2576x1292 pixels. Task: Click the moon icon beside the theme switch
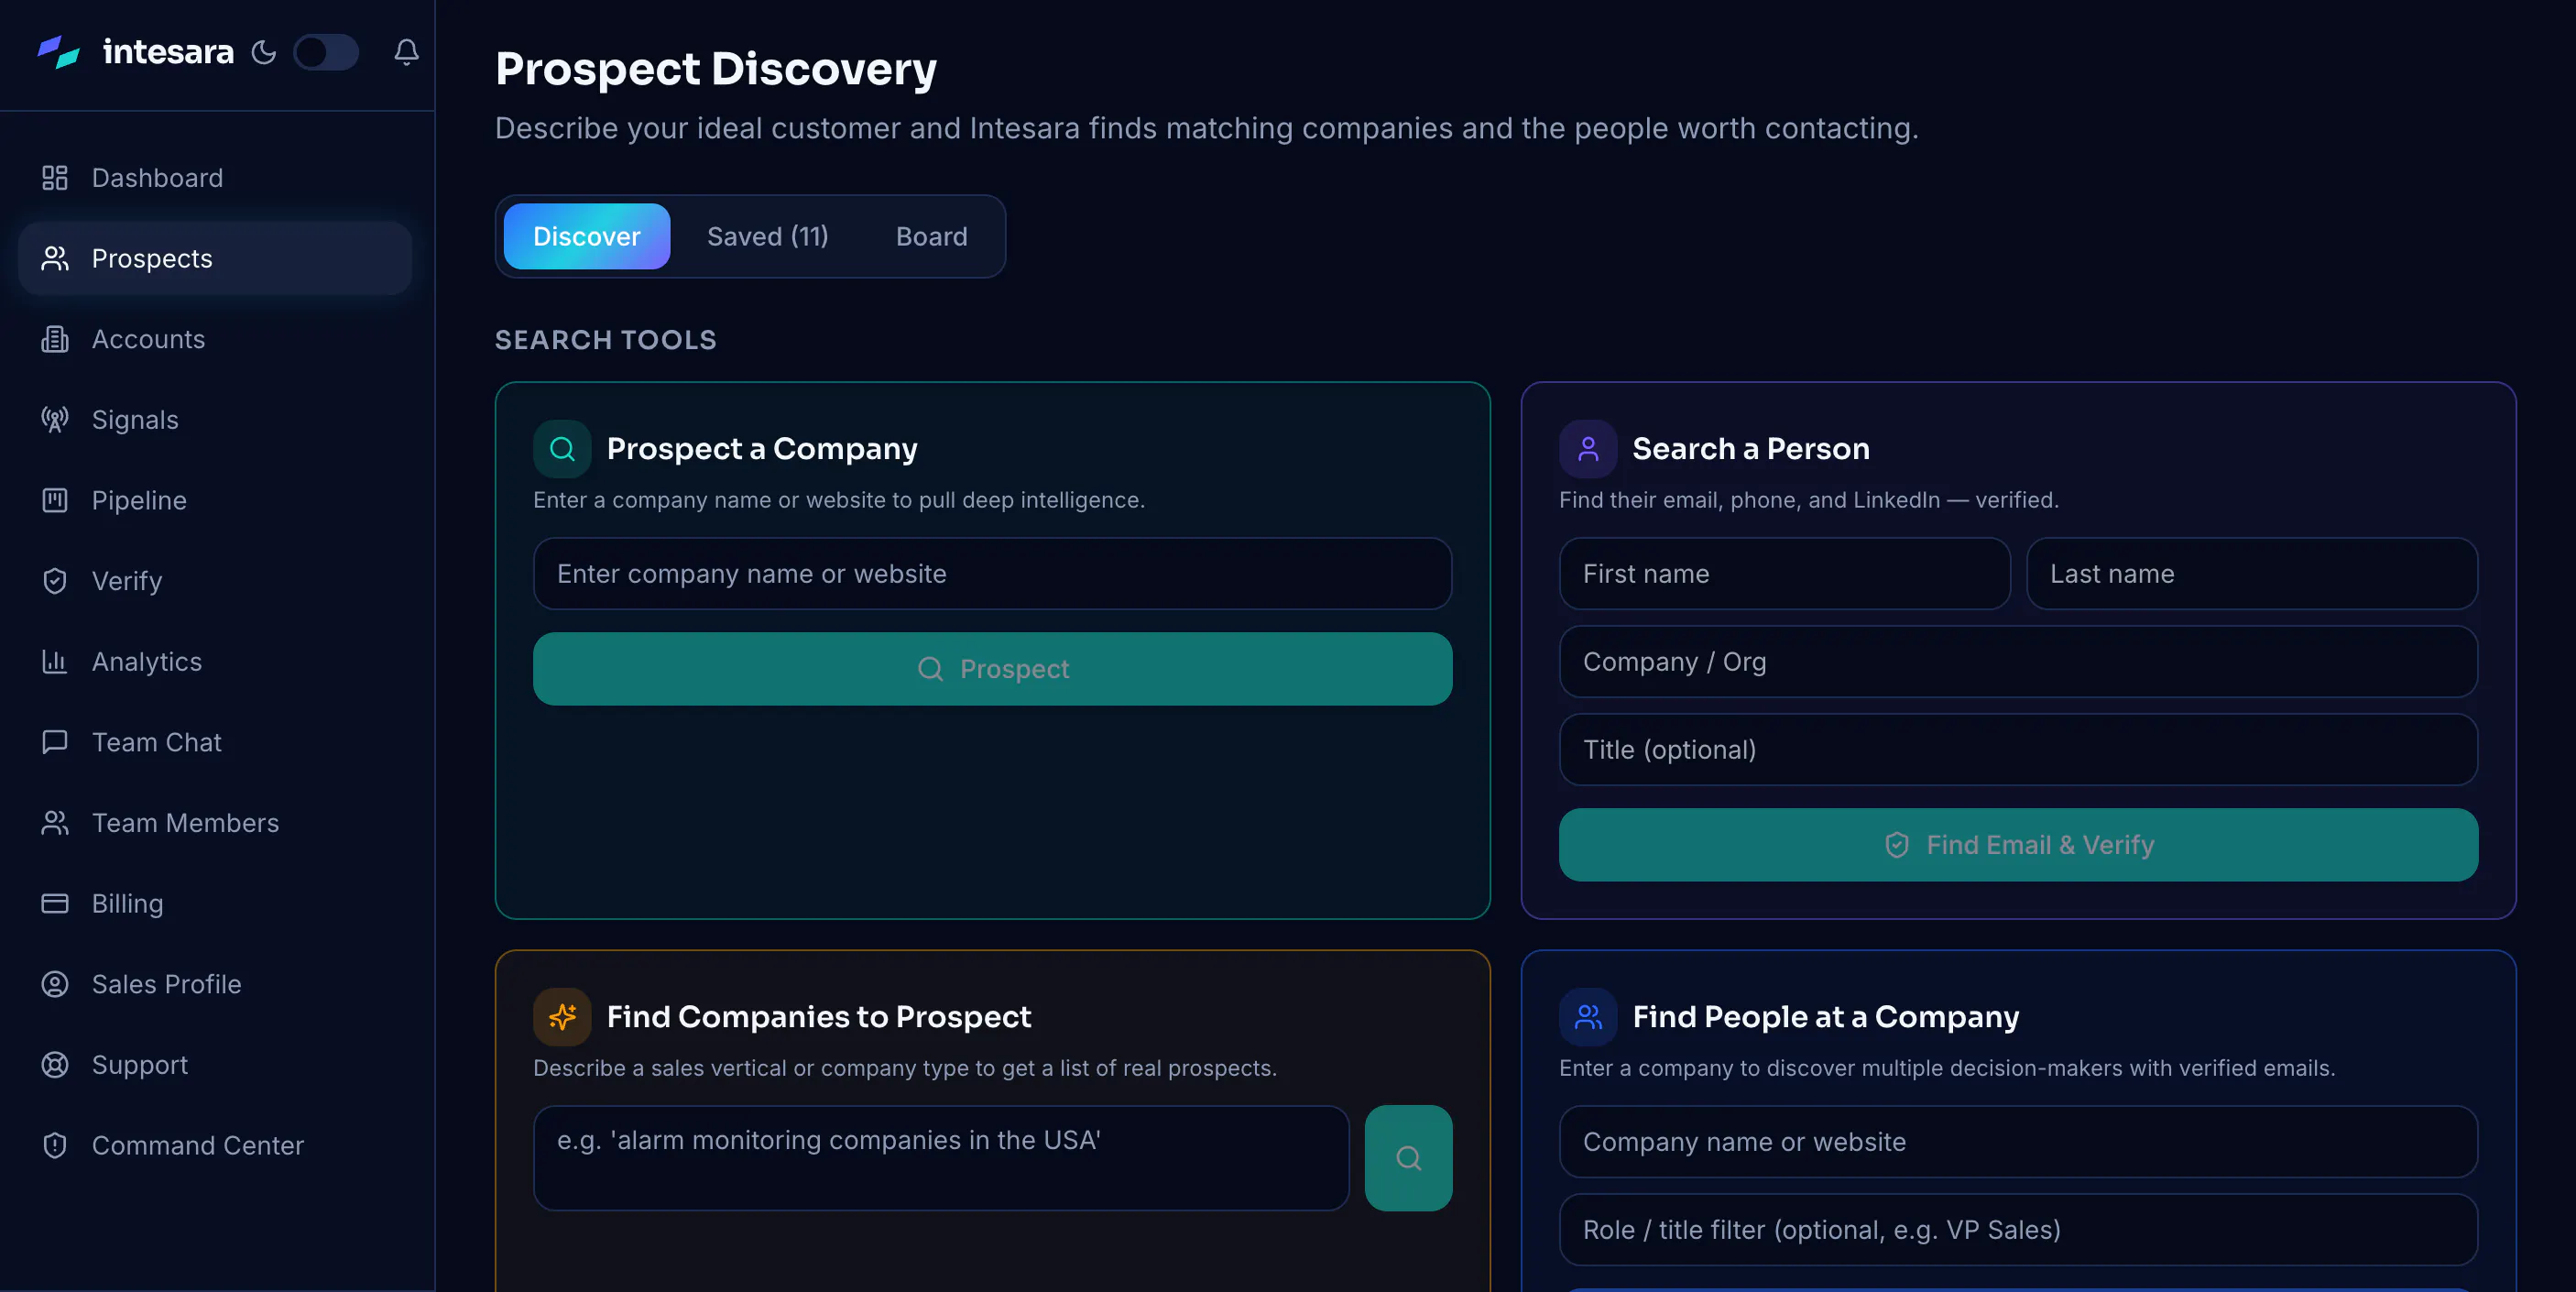click(264, 52)
